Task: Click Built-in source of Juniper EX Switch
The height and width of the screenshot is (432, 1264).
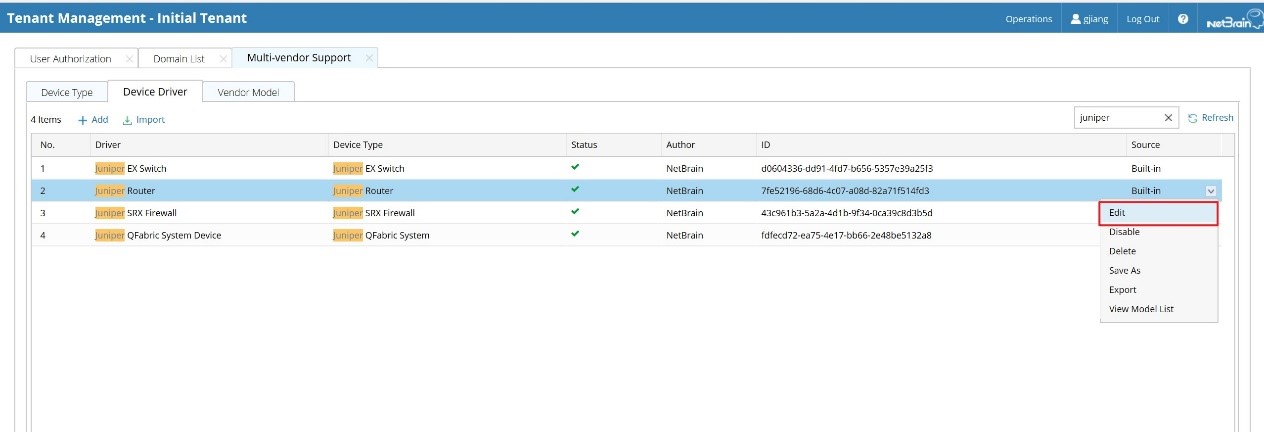Action: tap(1146, 168)
